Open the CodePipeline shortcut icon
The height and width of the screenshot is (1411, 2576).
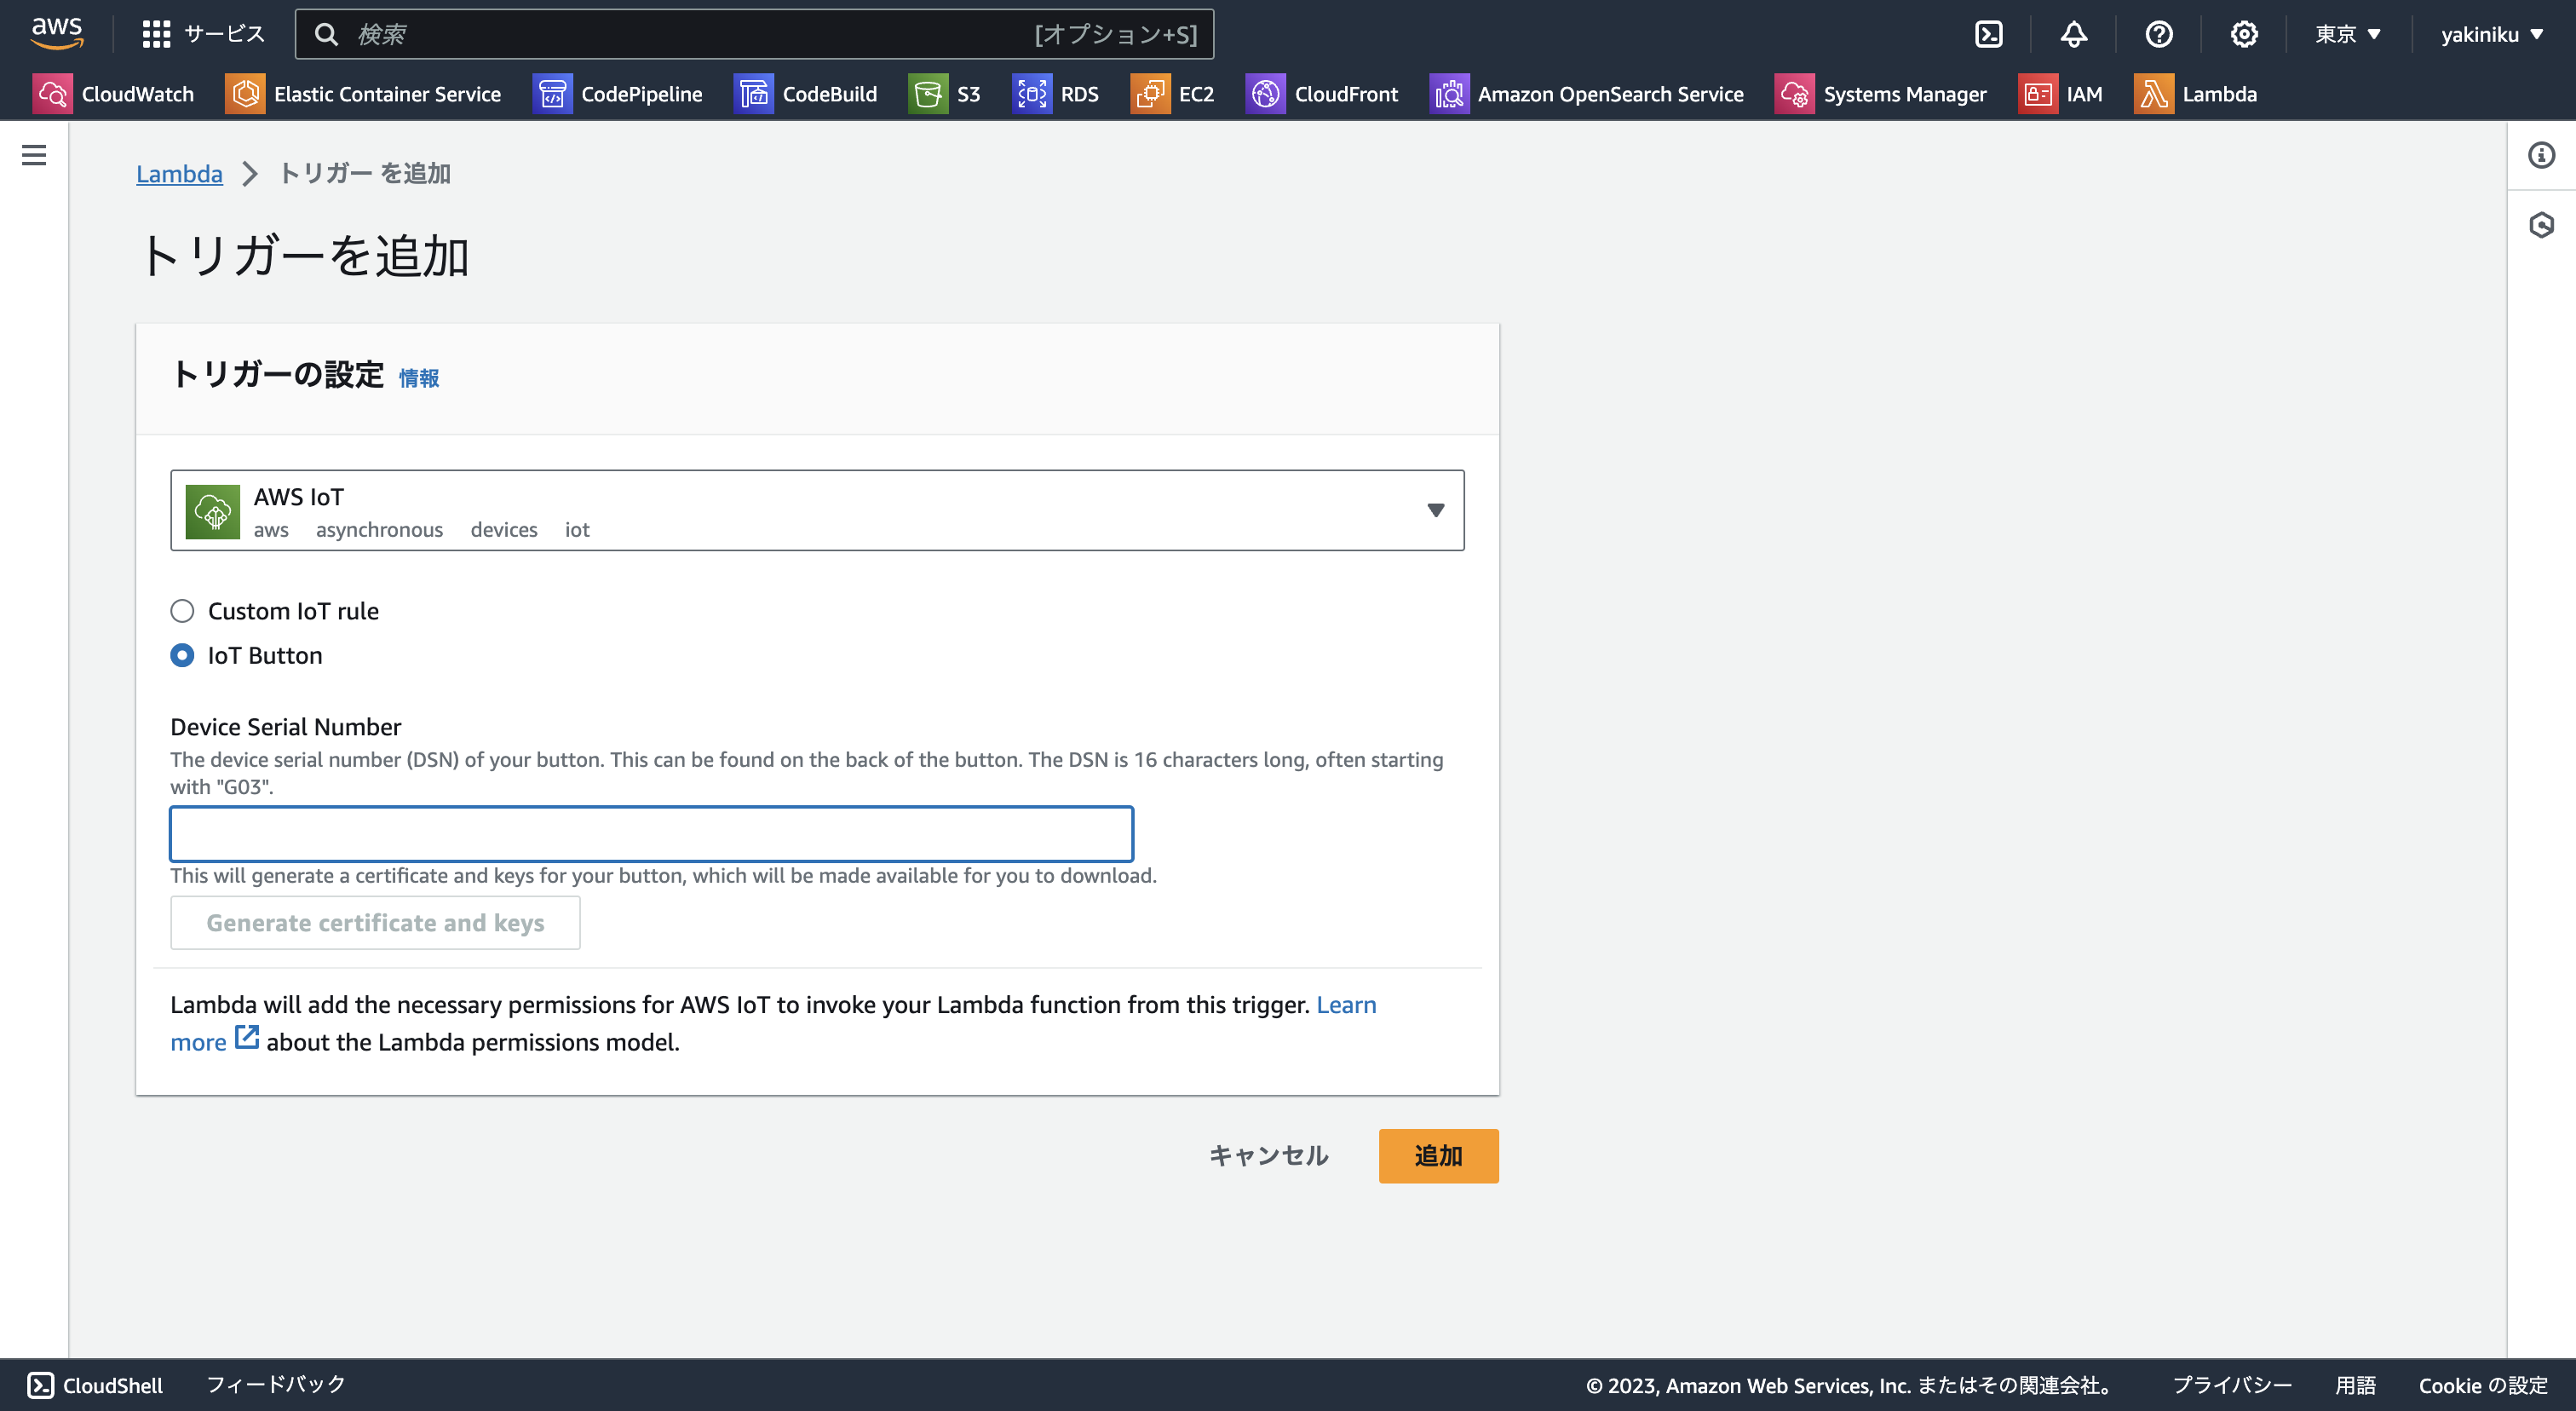552,94
